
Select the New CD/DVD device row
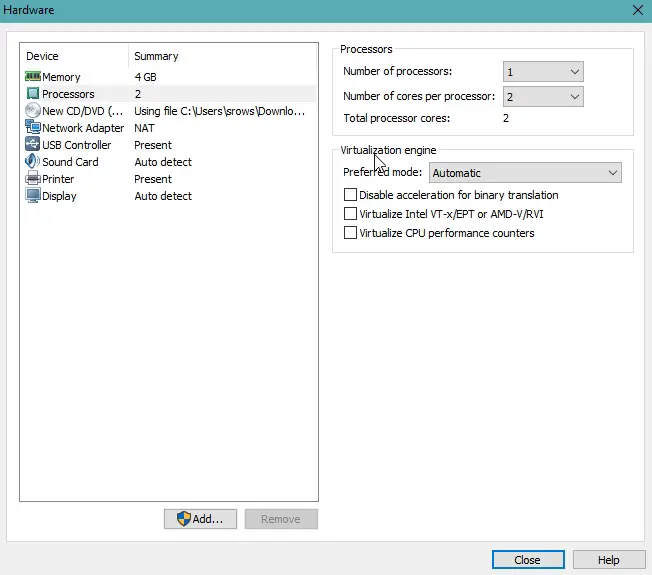point(170,111)
